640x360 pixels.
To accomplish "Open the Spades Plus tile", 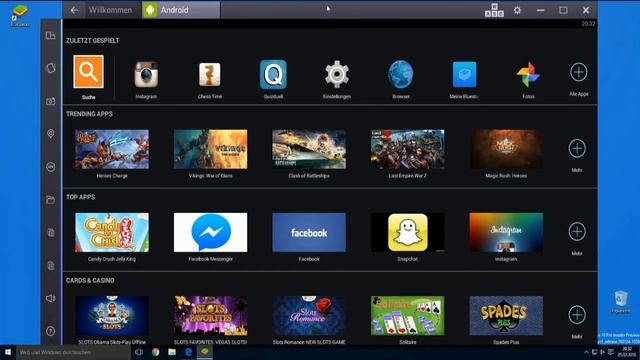I will [506, 316].
